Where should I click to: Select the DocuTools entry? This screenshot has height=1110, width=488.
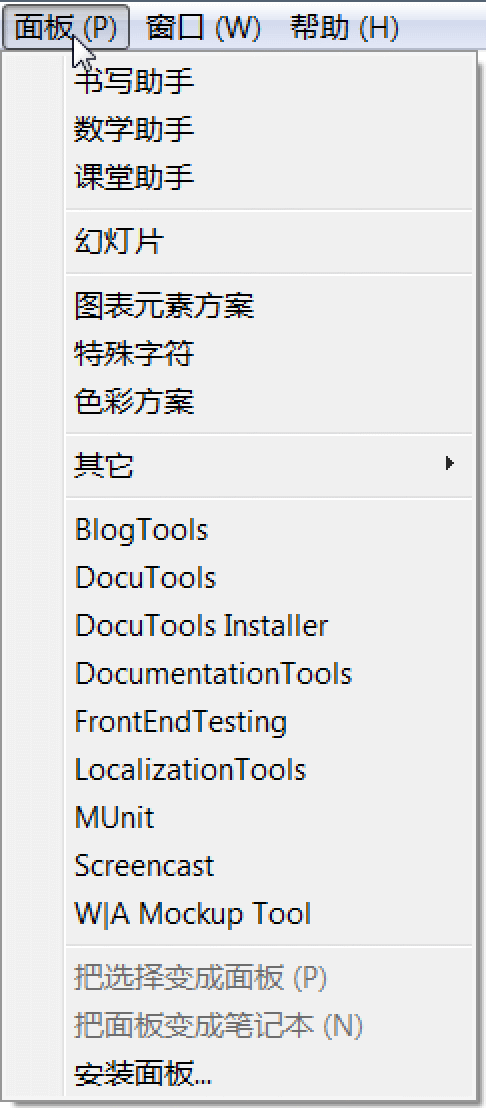269,578
